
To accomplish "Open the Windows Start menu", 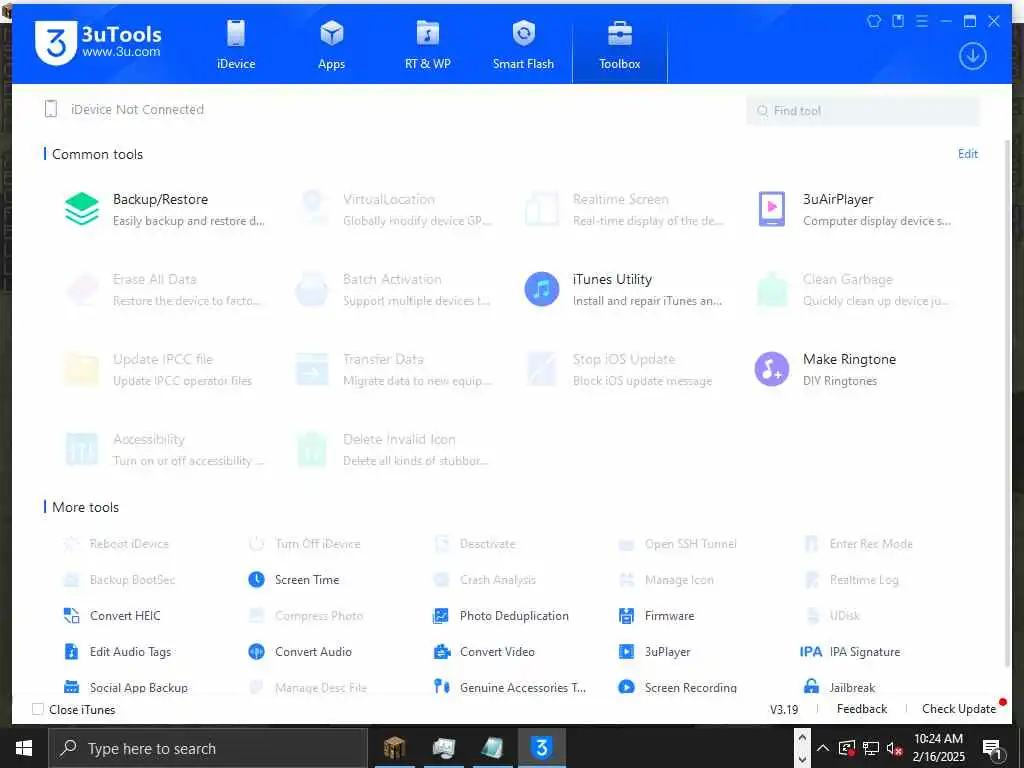I will [x=24, y=748].
